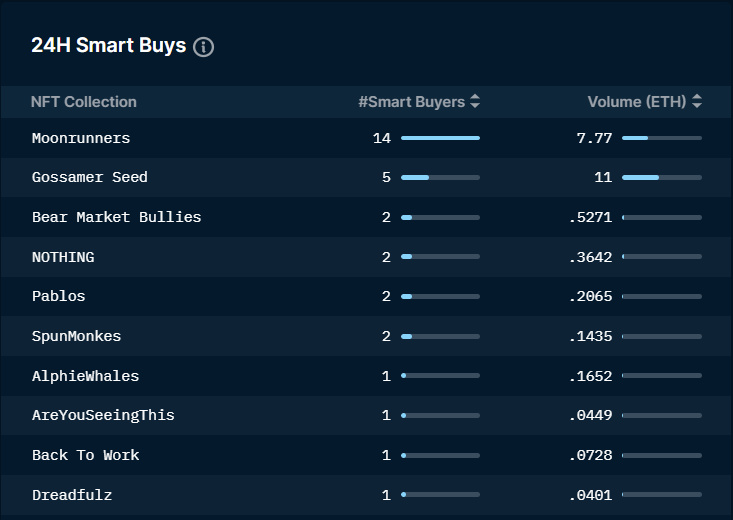Image resolution: width=733 pixels, height=520 pixels.
Task: Click the 24H Smart Buys title
Action: coord(108,45)
